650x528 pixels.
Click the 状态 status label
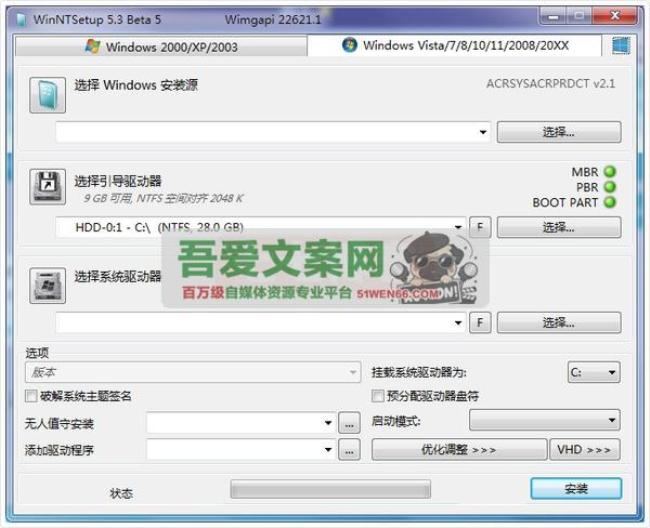pyautogui.click(x=121, y=493)
